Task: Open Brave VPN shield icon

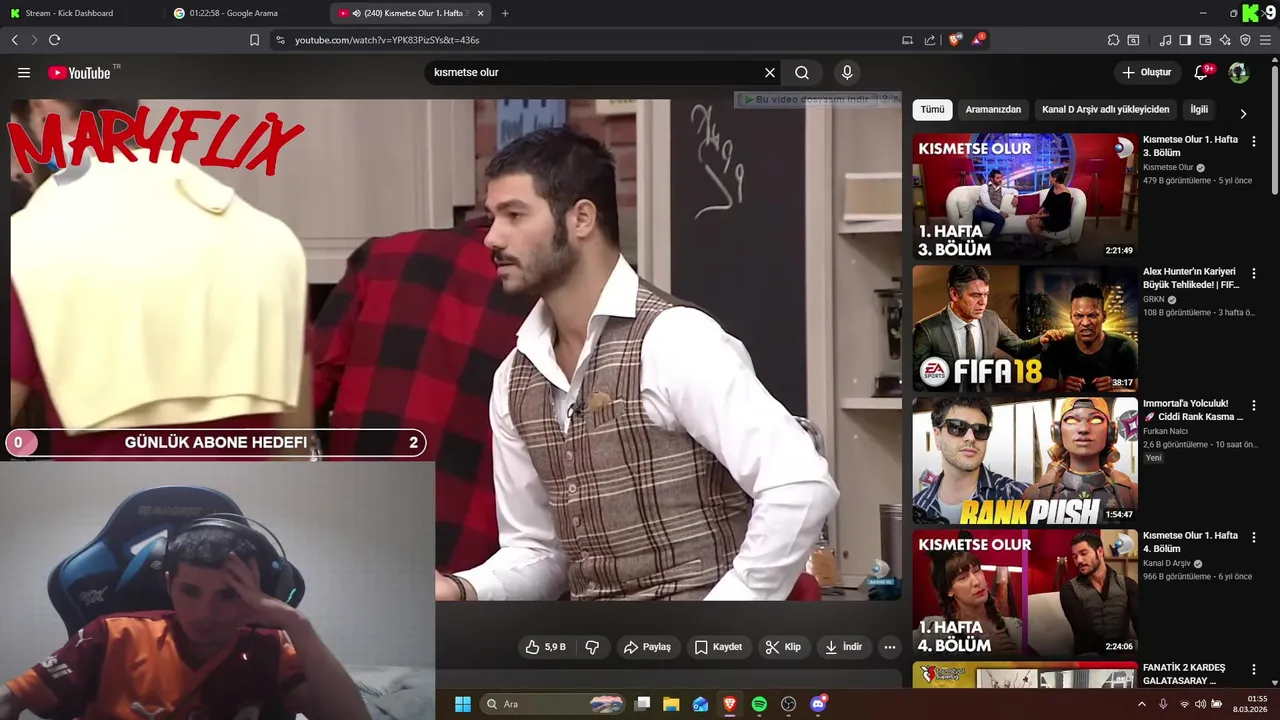Action: pyautogui.click(x=1245, y=40)
